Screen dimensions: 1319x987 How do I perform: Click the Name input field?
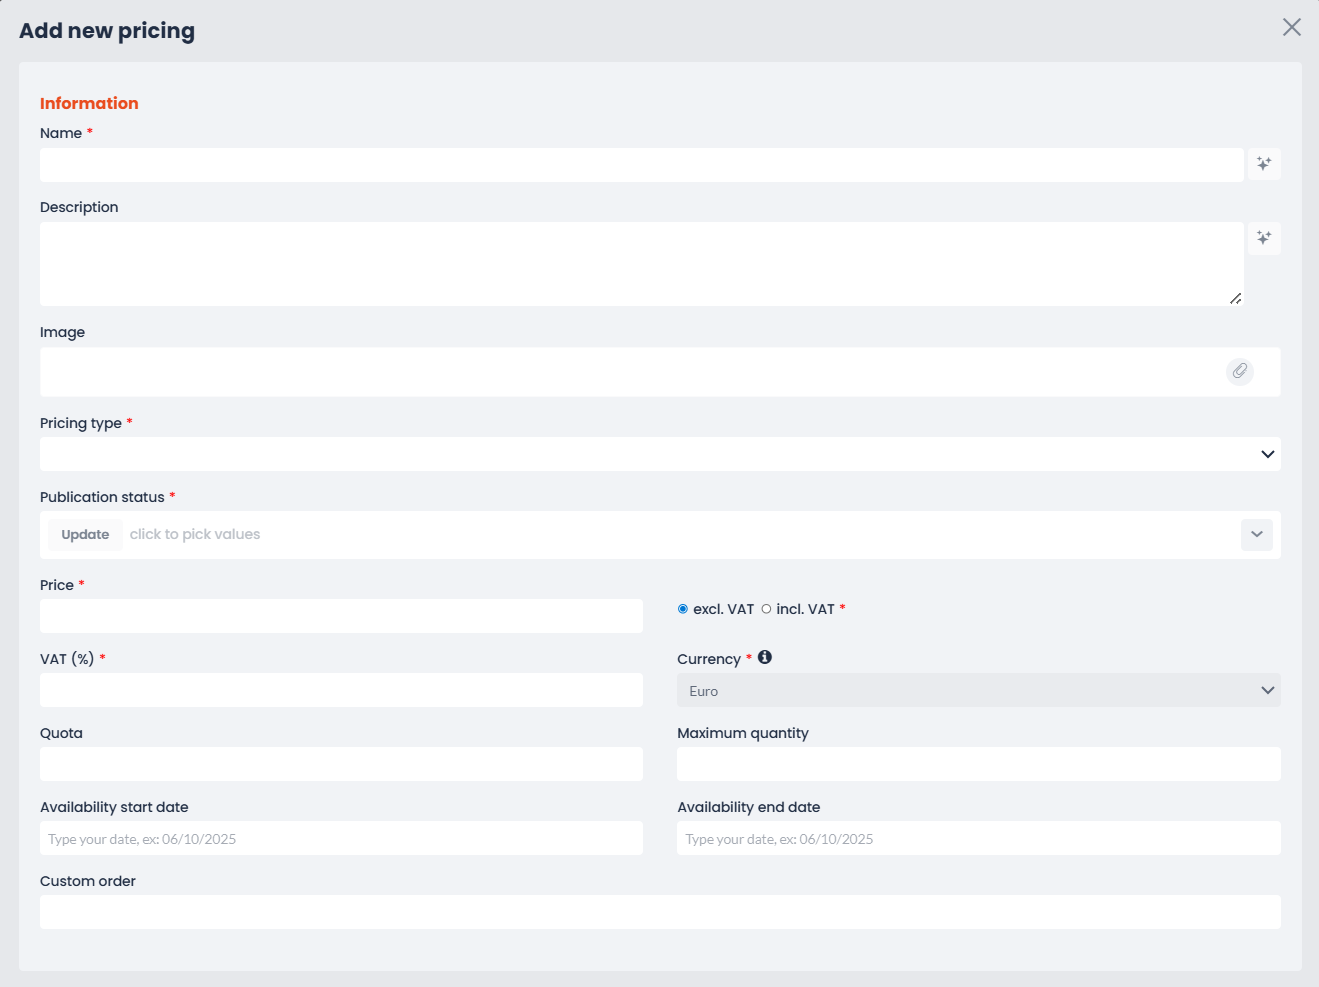click(641, 165)
